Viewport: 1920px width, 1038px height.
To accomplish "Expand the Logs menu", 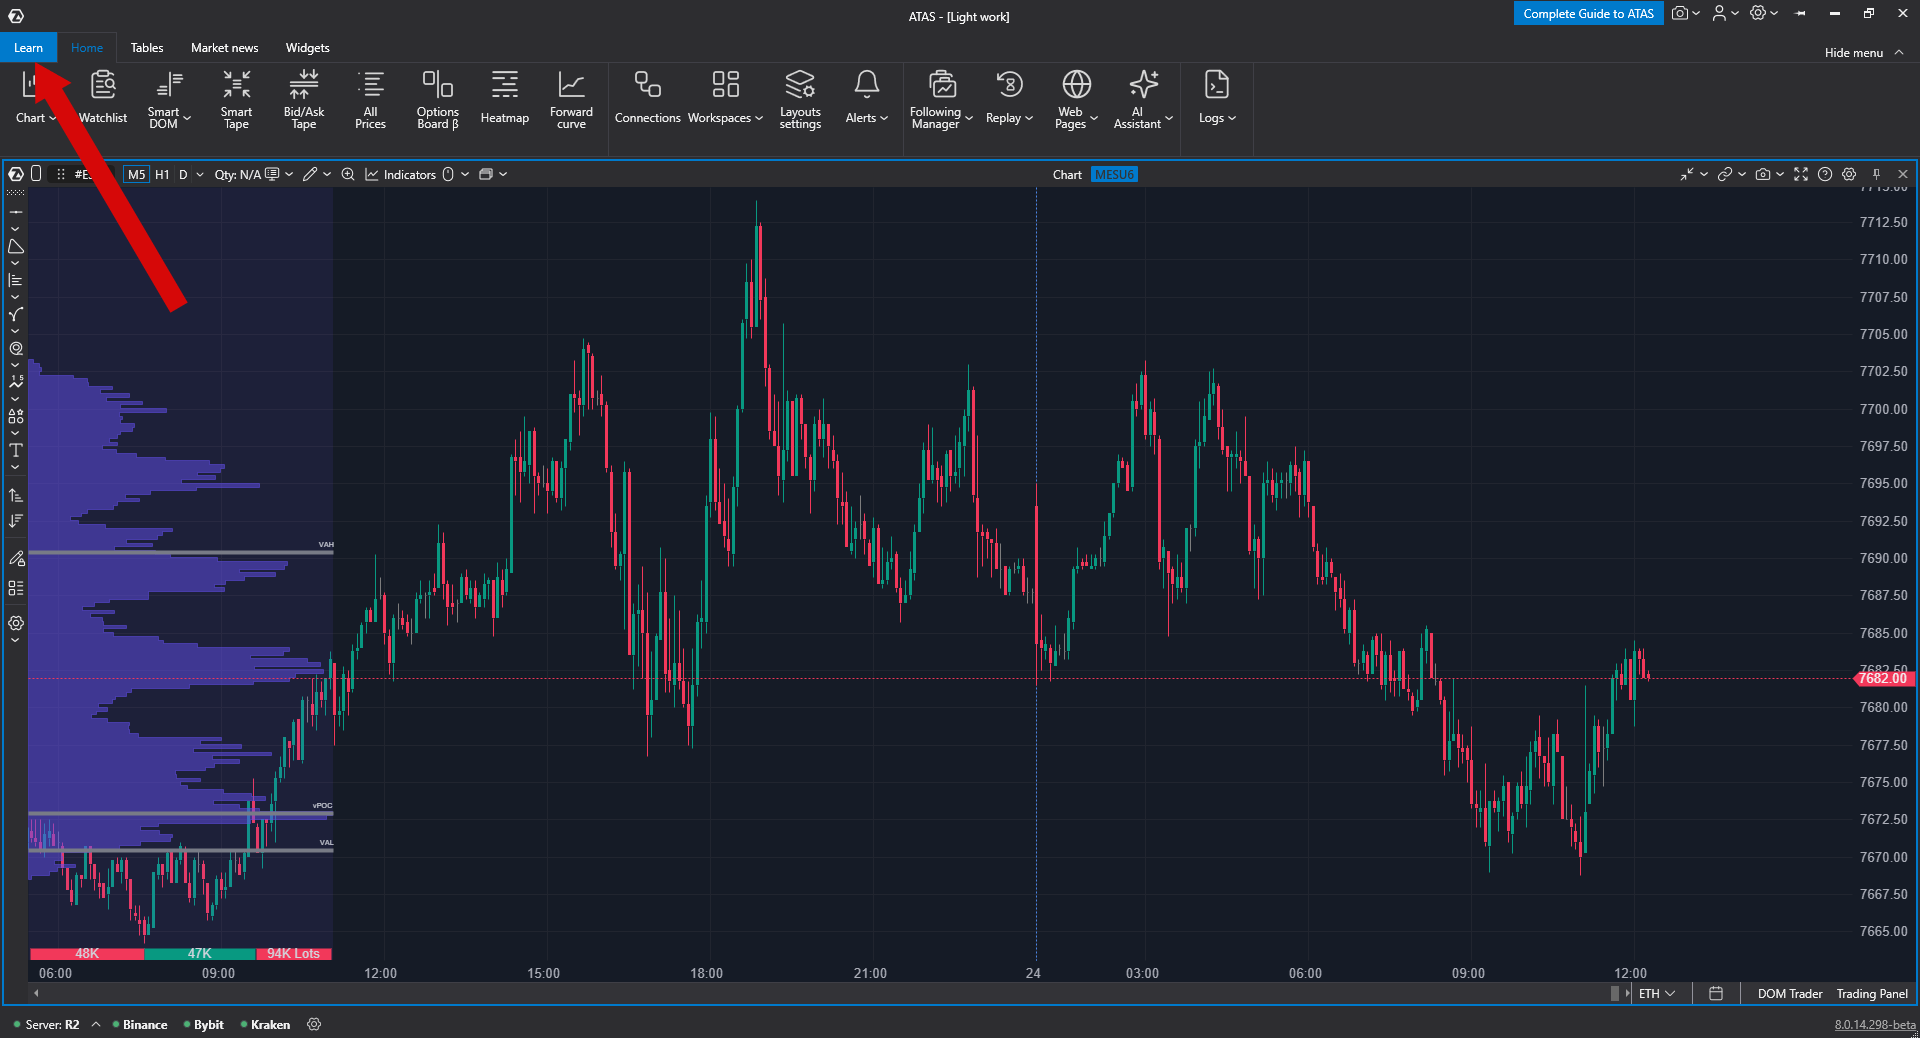I will coord(1217,97).
